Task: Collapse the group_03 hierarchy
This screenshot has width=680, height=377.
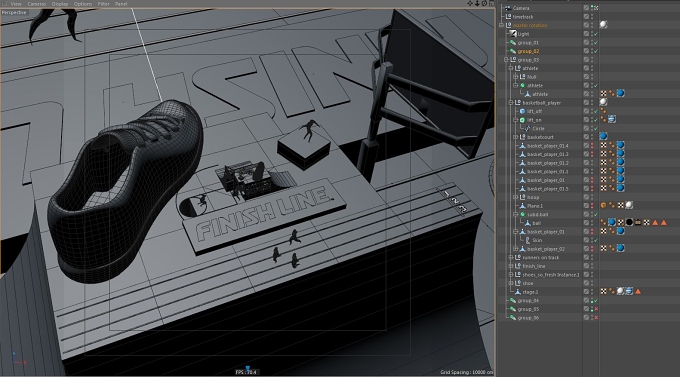Action: [x=506, y=59]
